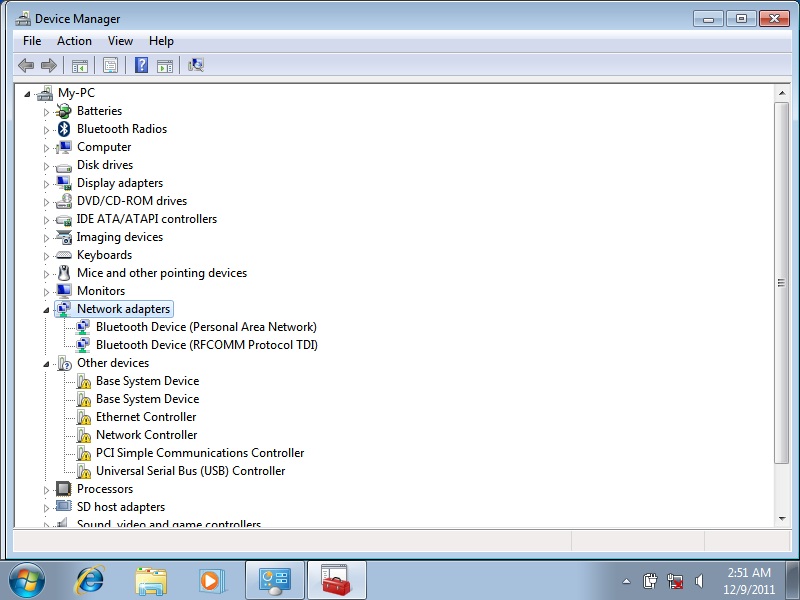Image resolution: width=800 pixels, height=600 pixels.
Task: Expand the Bluetooth Radios node arrow
Action: [x=46, y=130]
